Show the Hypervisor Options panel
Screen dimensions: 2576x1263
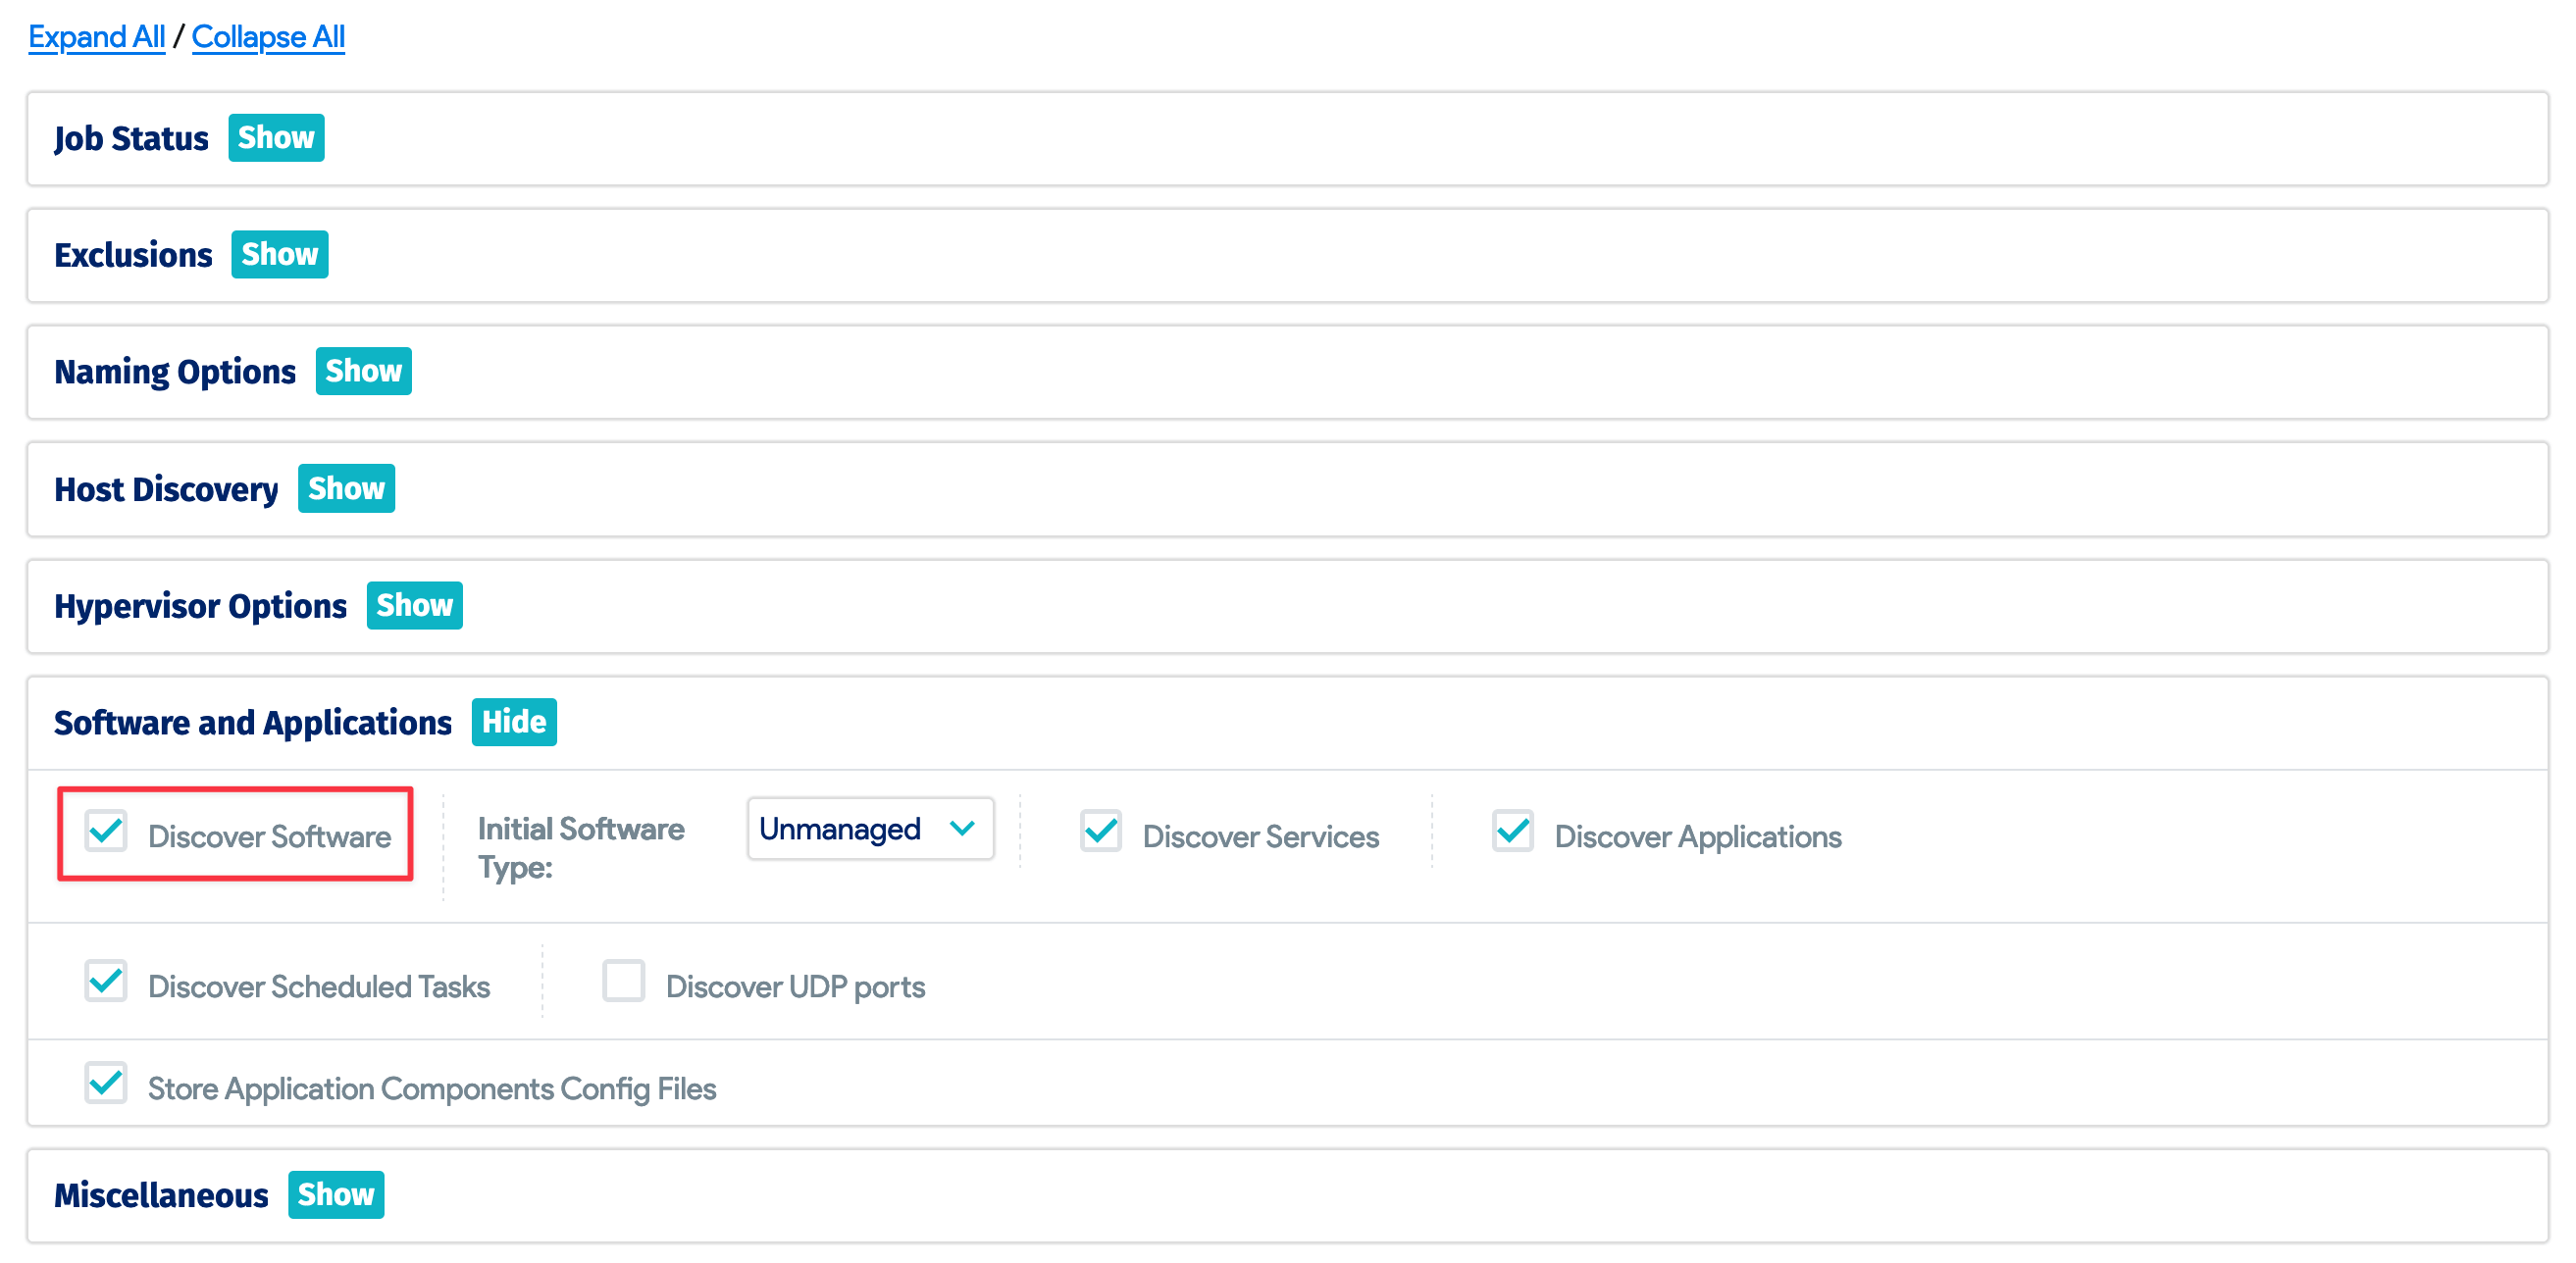click(x=414, y=605)
